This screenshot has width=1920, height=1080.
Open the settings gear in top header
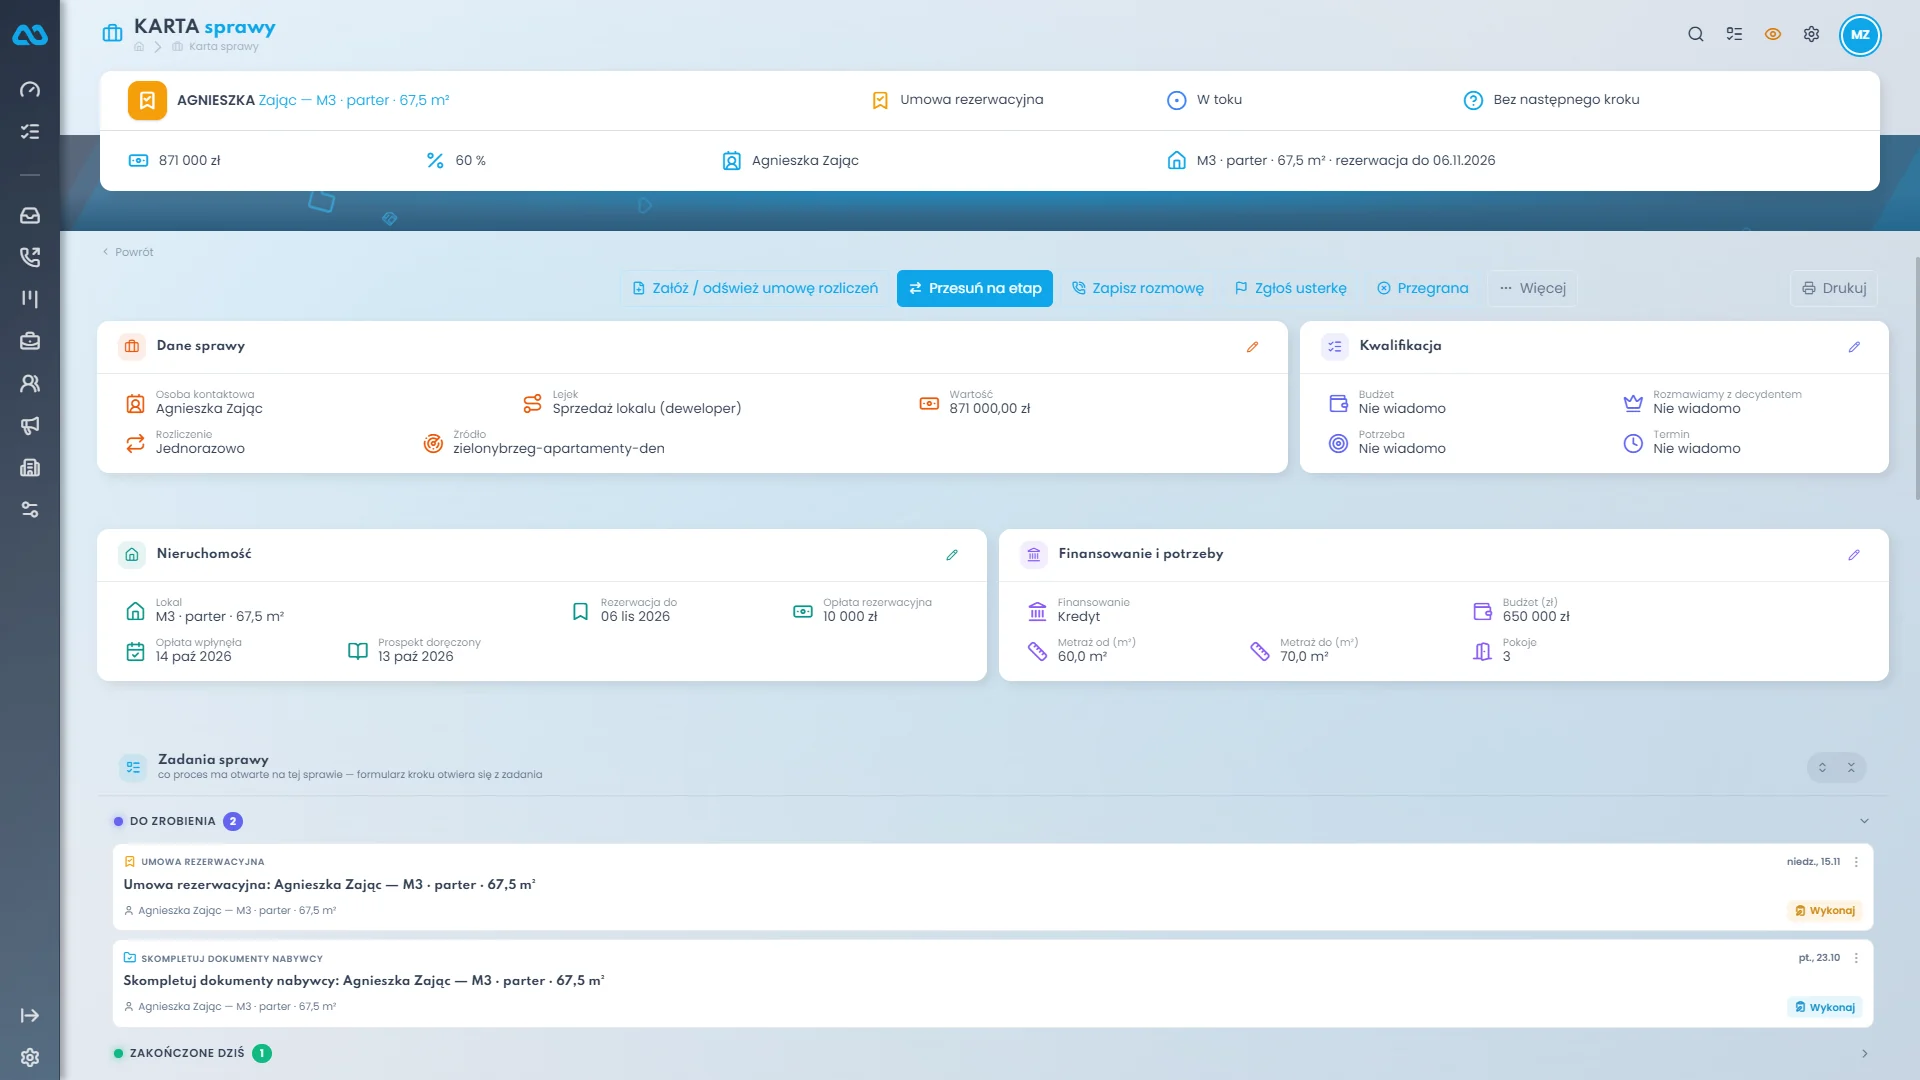pyautogui.click(x=1811, y=34)
